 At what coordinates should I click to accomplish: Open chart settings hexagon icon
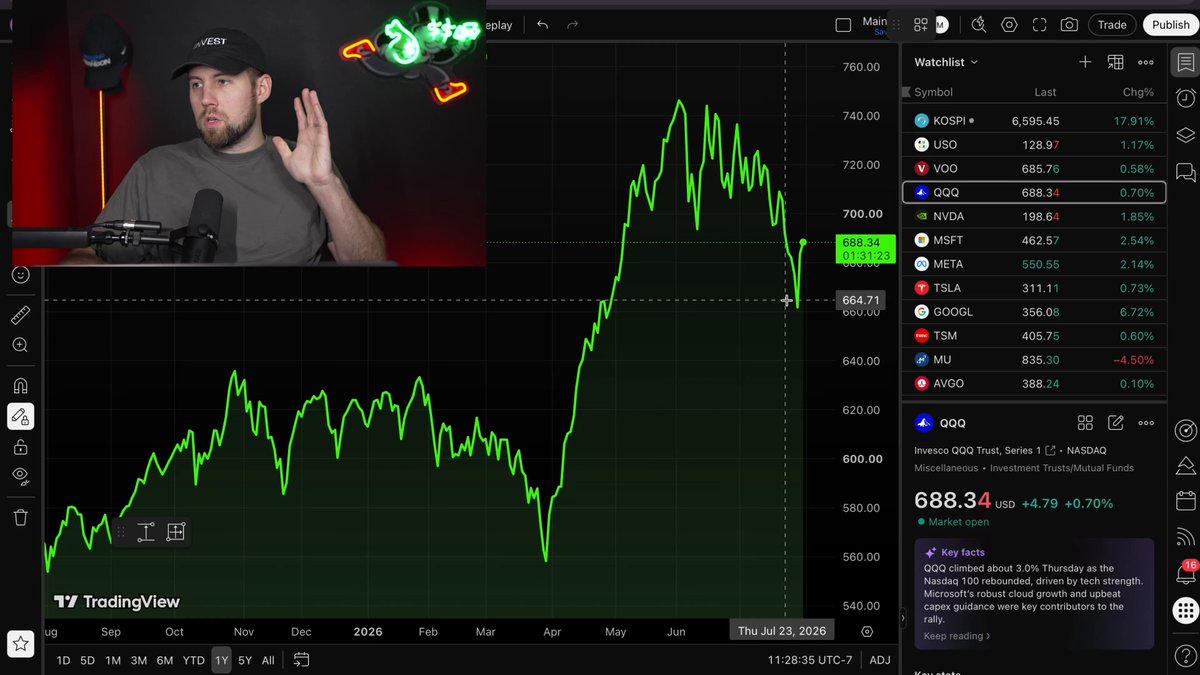pos(1009,25)
